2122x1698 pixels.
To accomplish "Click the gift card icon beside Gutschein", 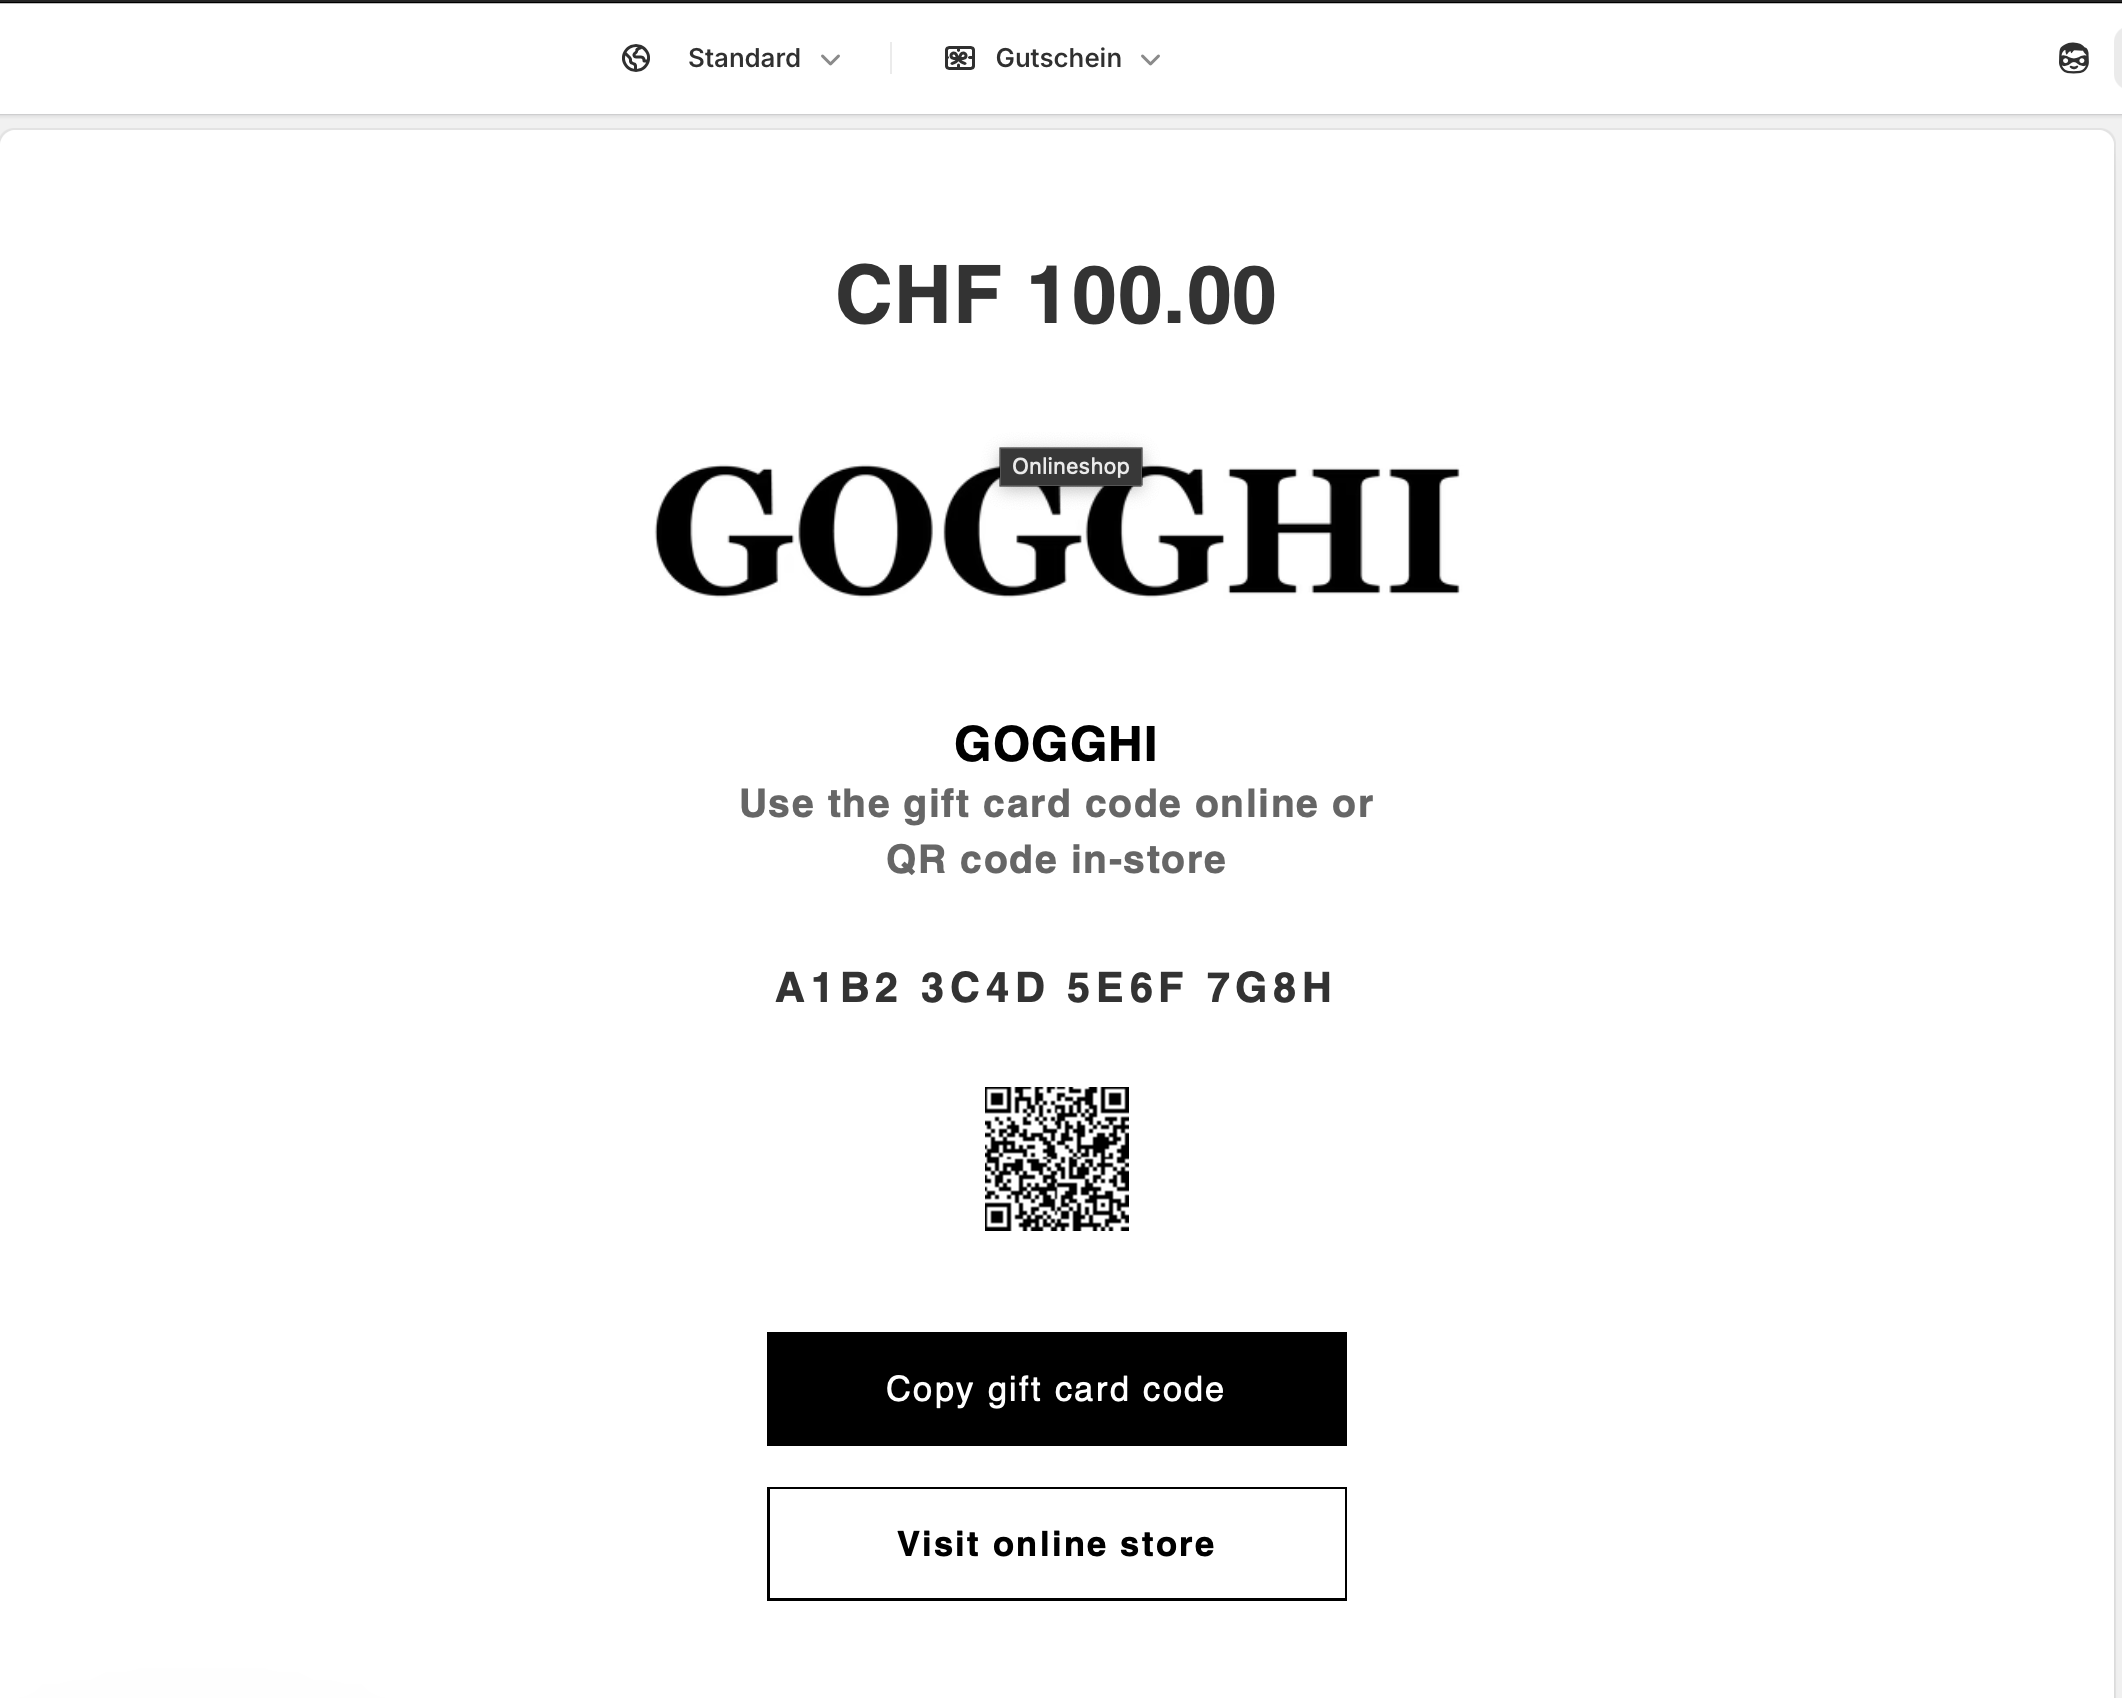I will [959, 59].
